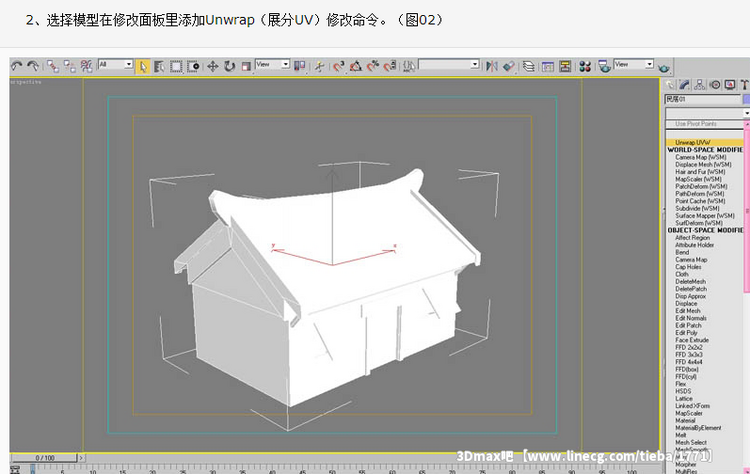
Task: Choose Face Extrude modifier
Action: tap(692, 340)
